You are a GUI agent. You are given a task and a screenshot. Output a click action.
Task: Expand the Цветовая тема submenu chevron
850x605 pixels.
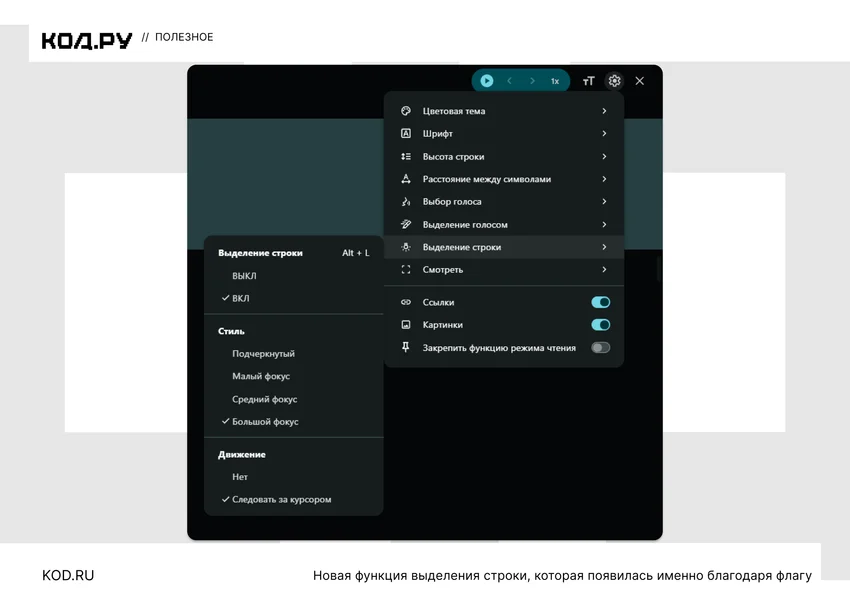click(x=604, y=111)
